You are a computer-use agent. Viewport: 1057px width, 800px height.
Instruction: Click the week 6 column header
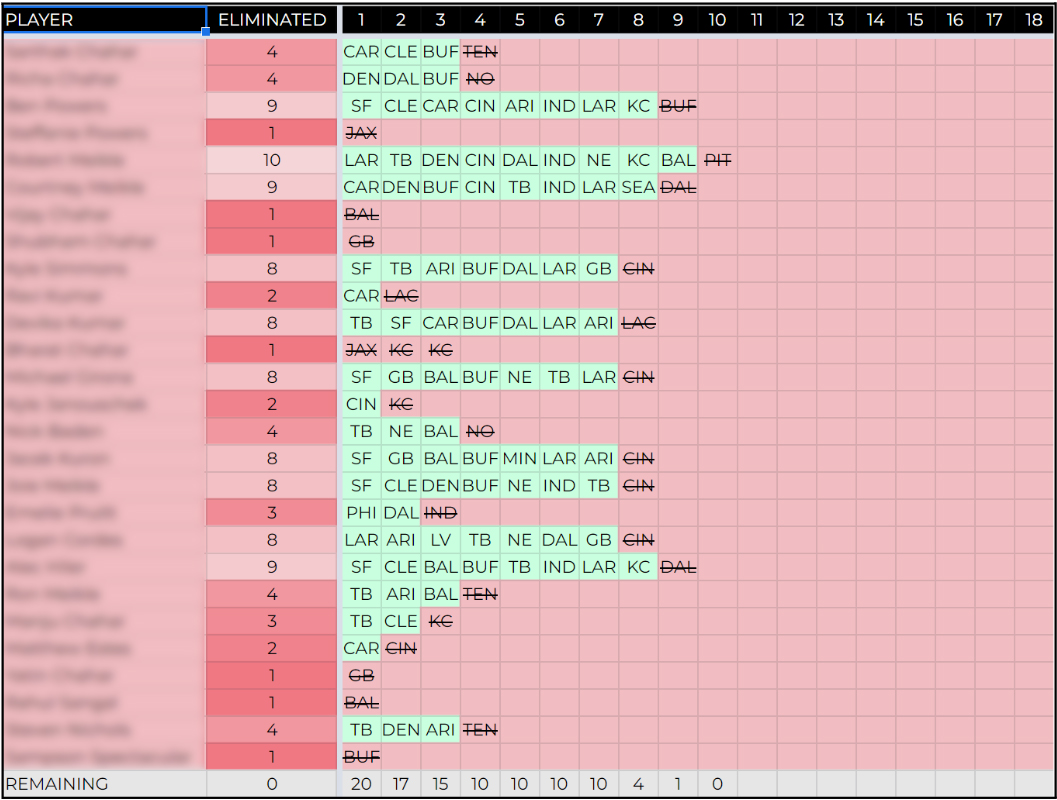point(559,20)
